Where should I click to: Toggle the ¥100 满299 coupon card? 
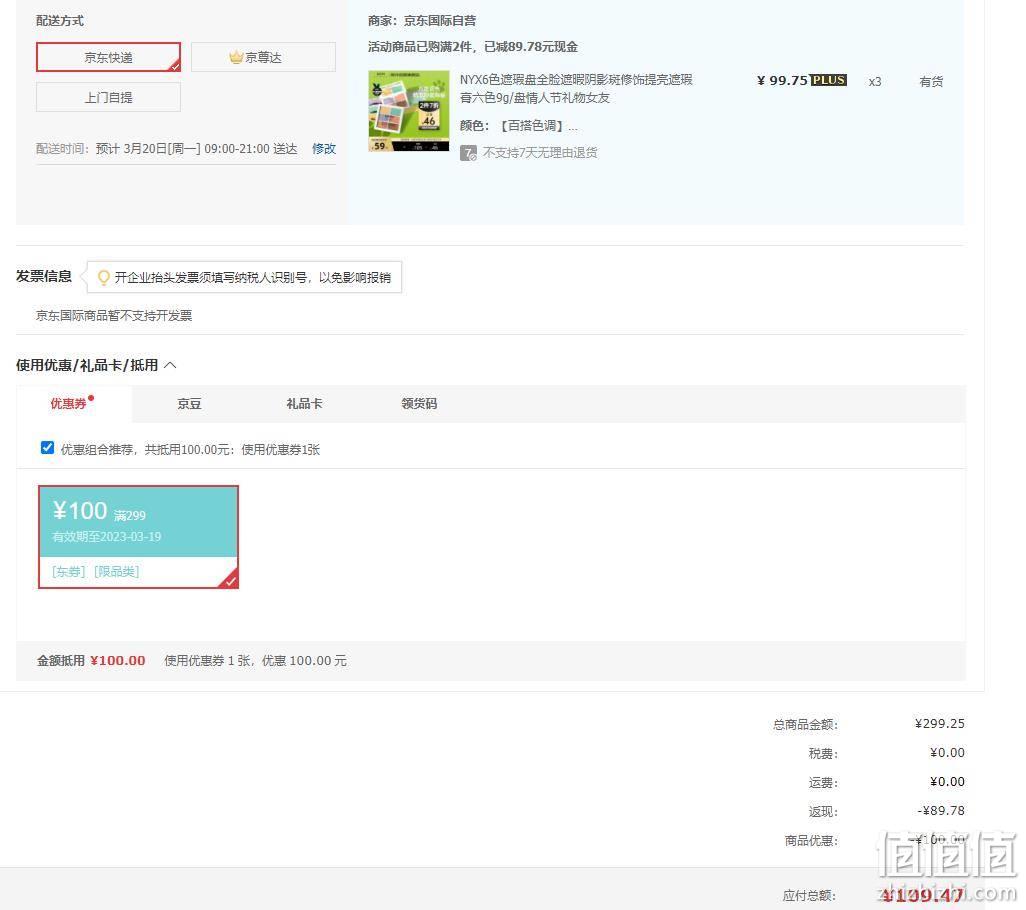coord(138,536)
